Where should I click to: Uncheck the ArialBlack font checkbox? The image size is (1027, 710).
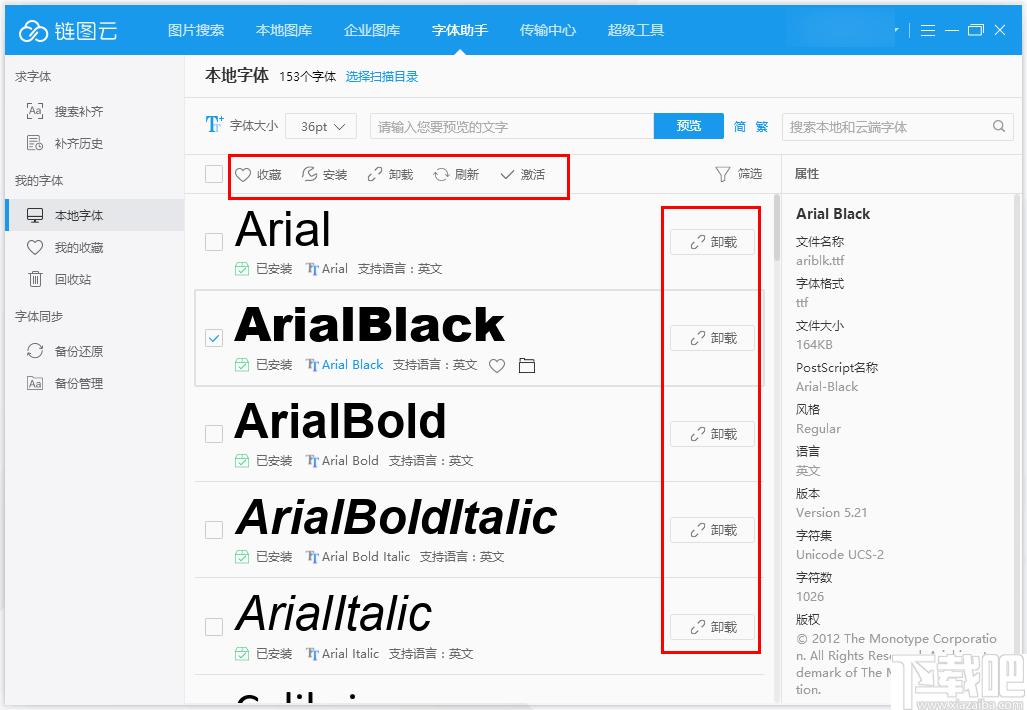pyautogui.click(x=213, y=338)
